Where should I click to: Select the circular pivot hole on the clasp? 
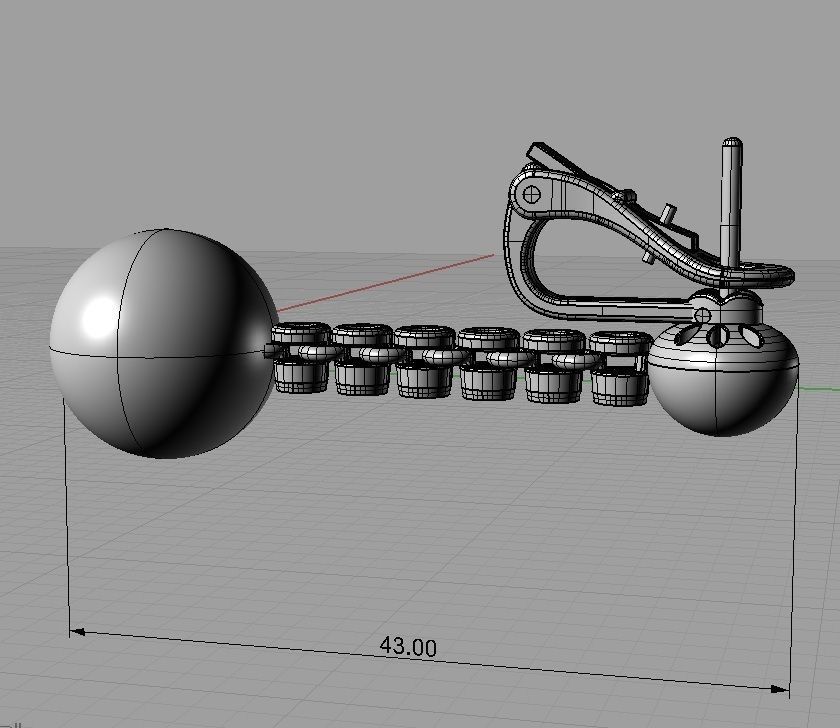[x=531, y=194]
